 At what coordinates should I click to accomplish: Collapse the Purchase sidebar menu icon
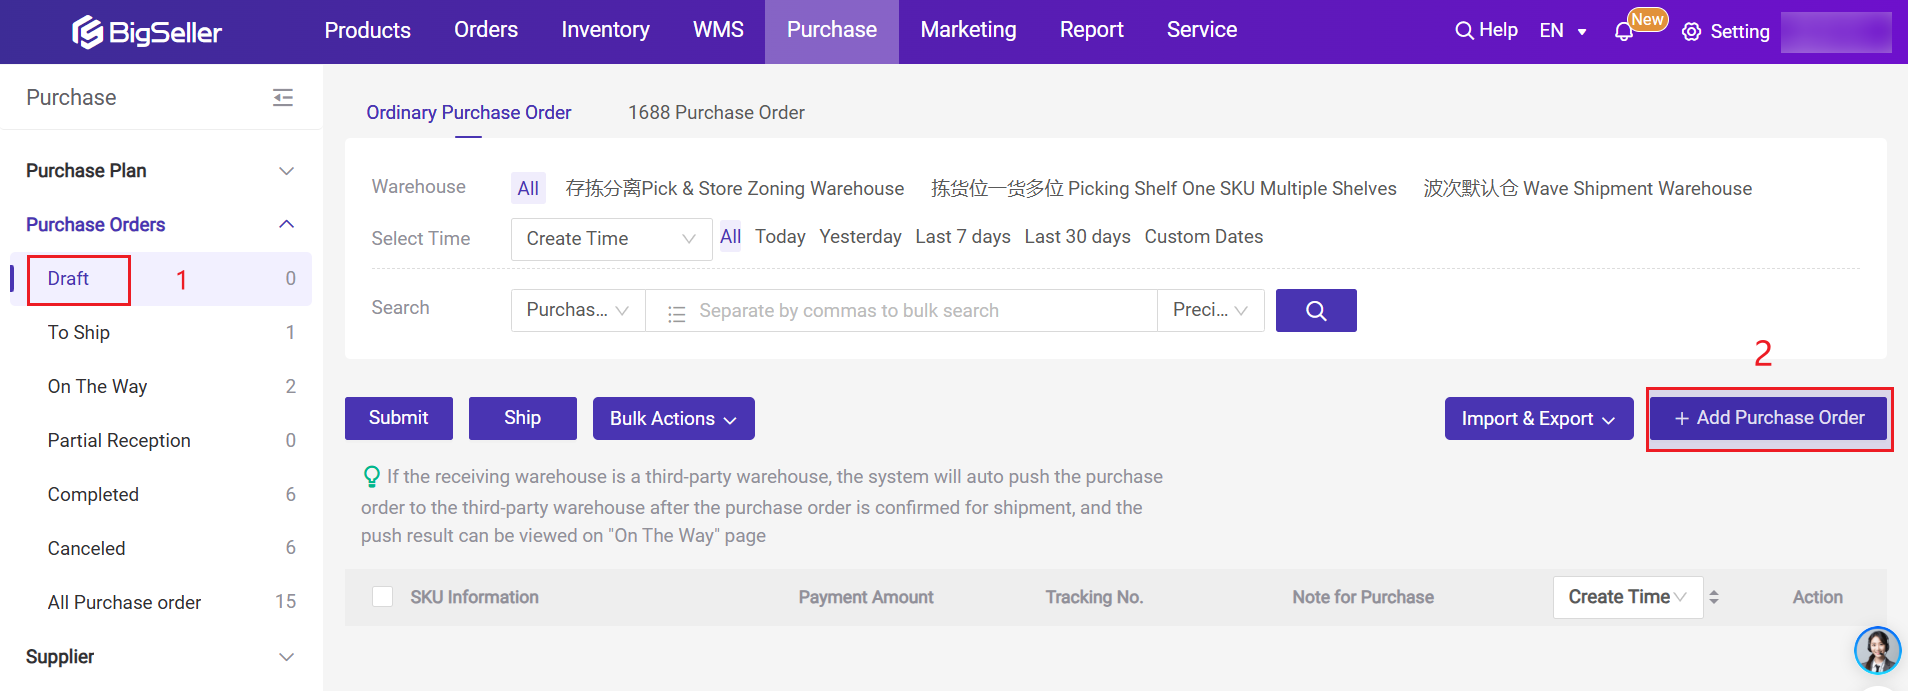[x=283, y=97]
